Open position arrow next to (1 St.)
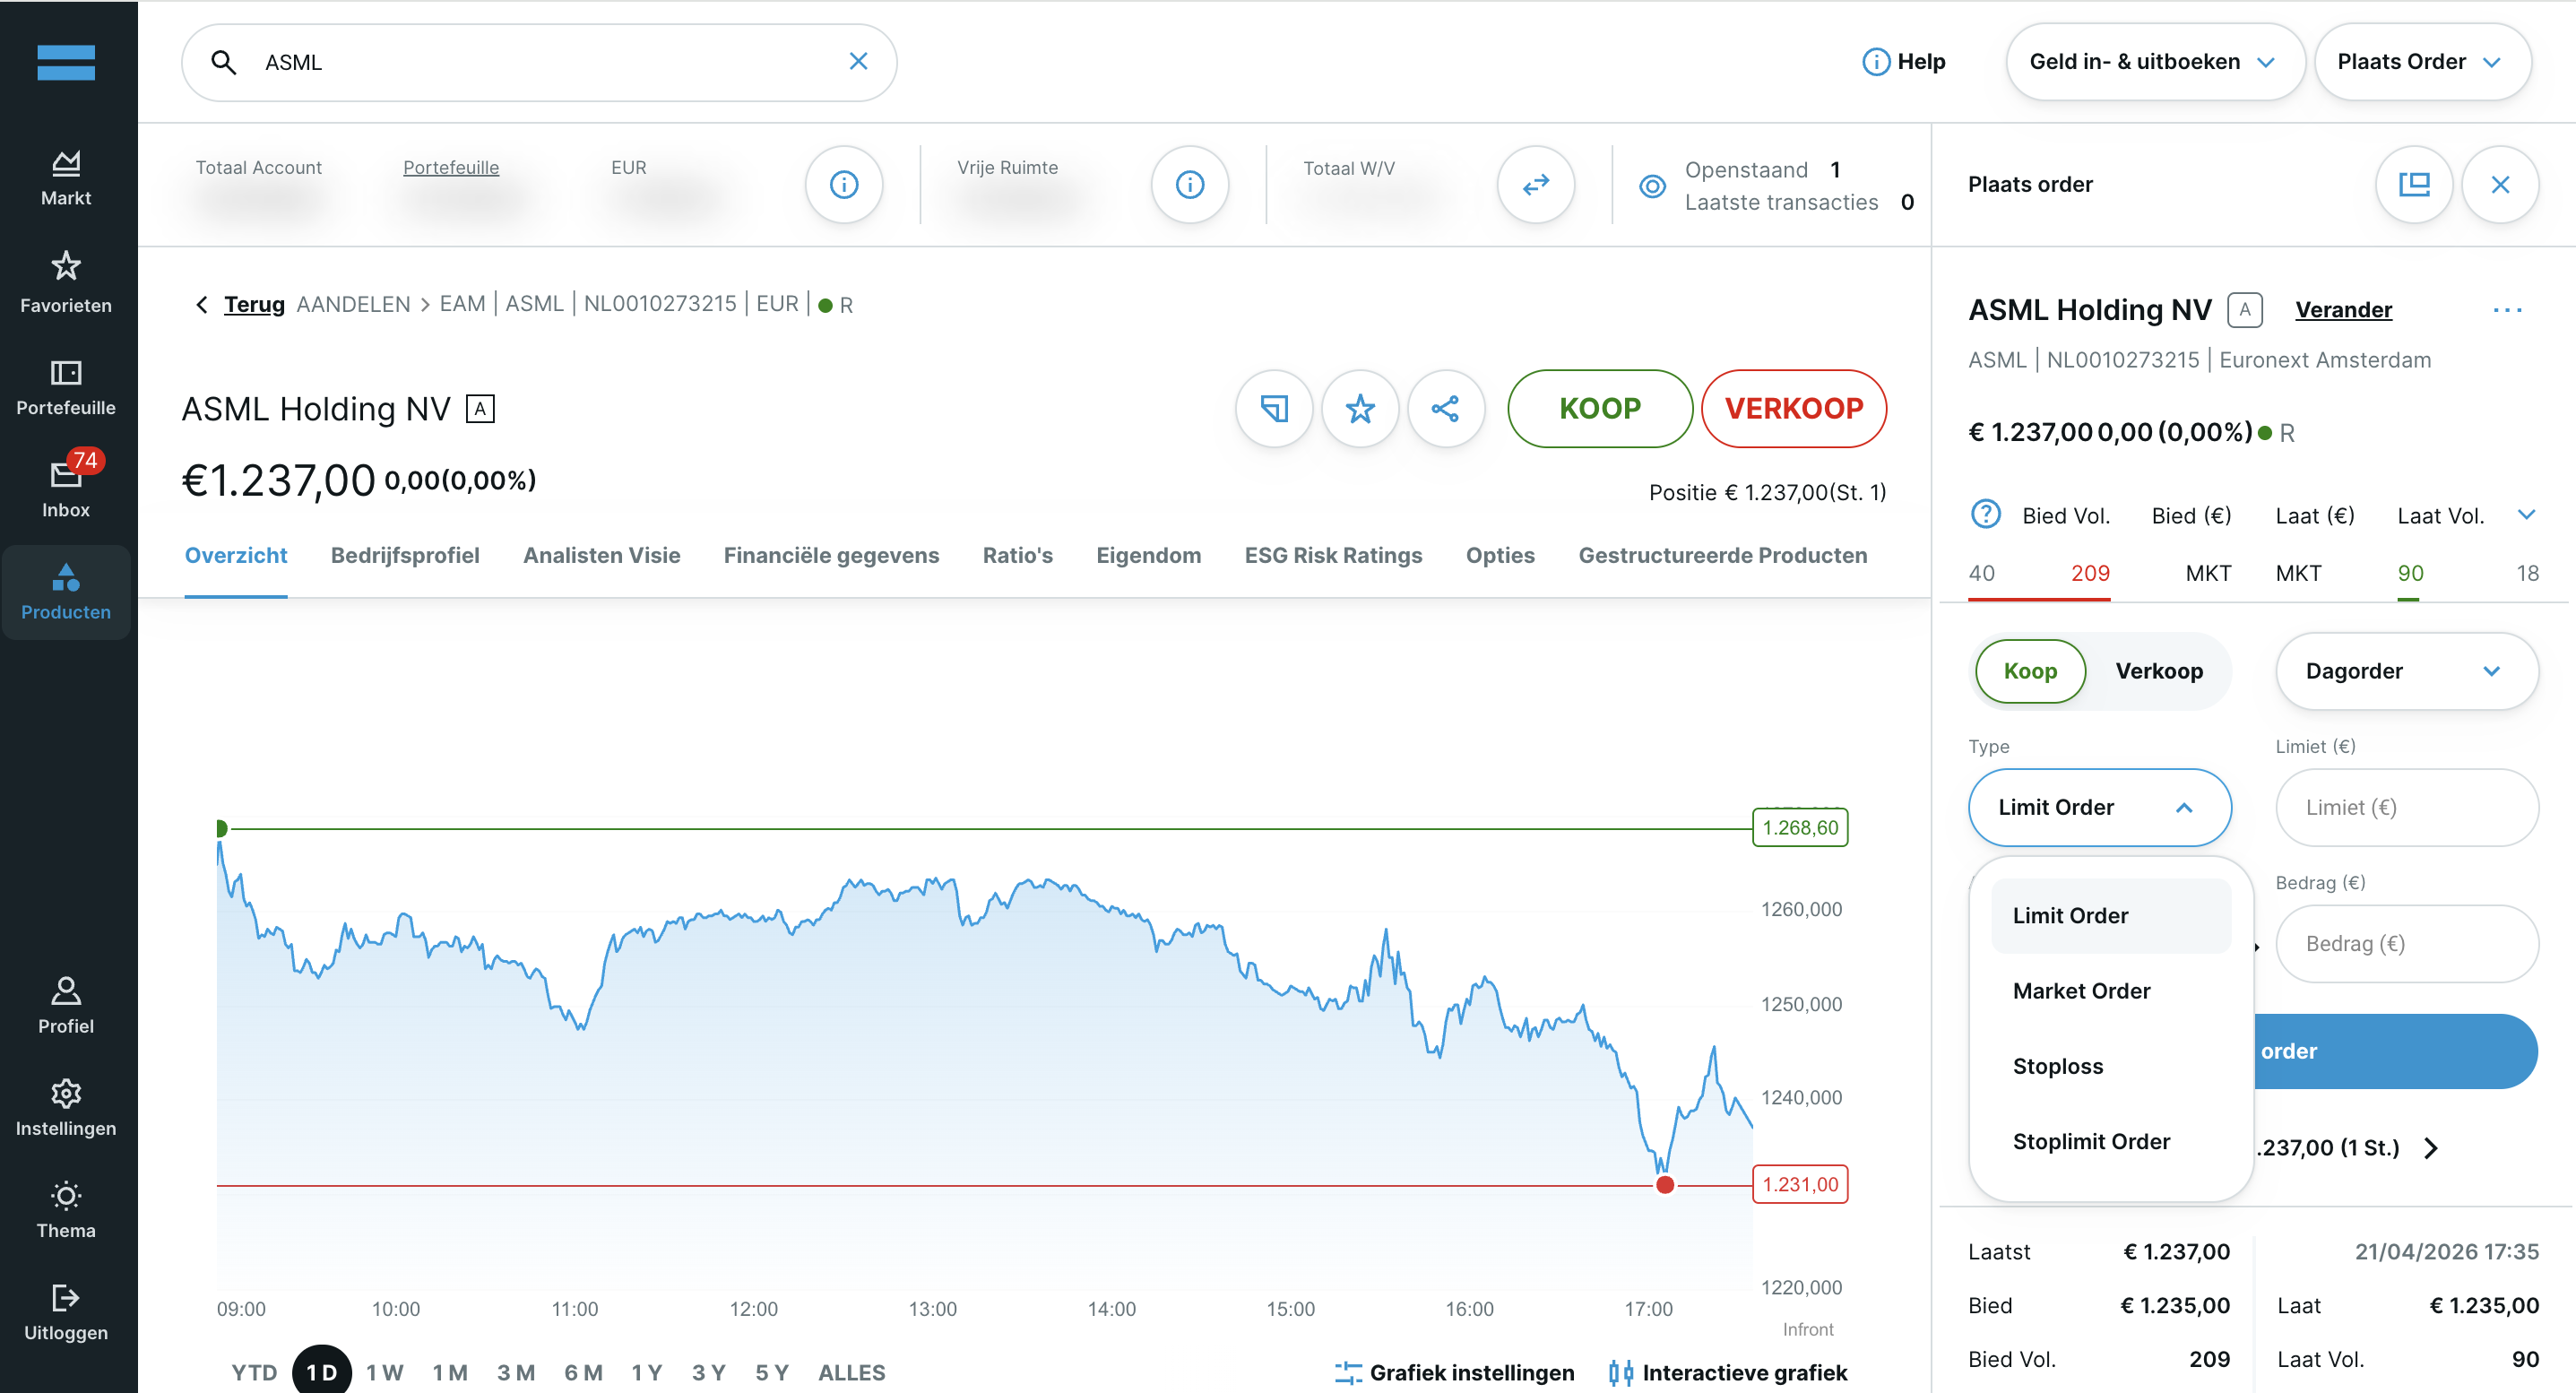The height and width of the screenshot is (1393, 2576). (2431, 1148)
